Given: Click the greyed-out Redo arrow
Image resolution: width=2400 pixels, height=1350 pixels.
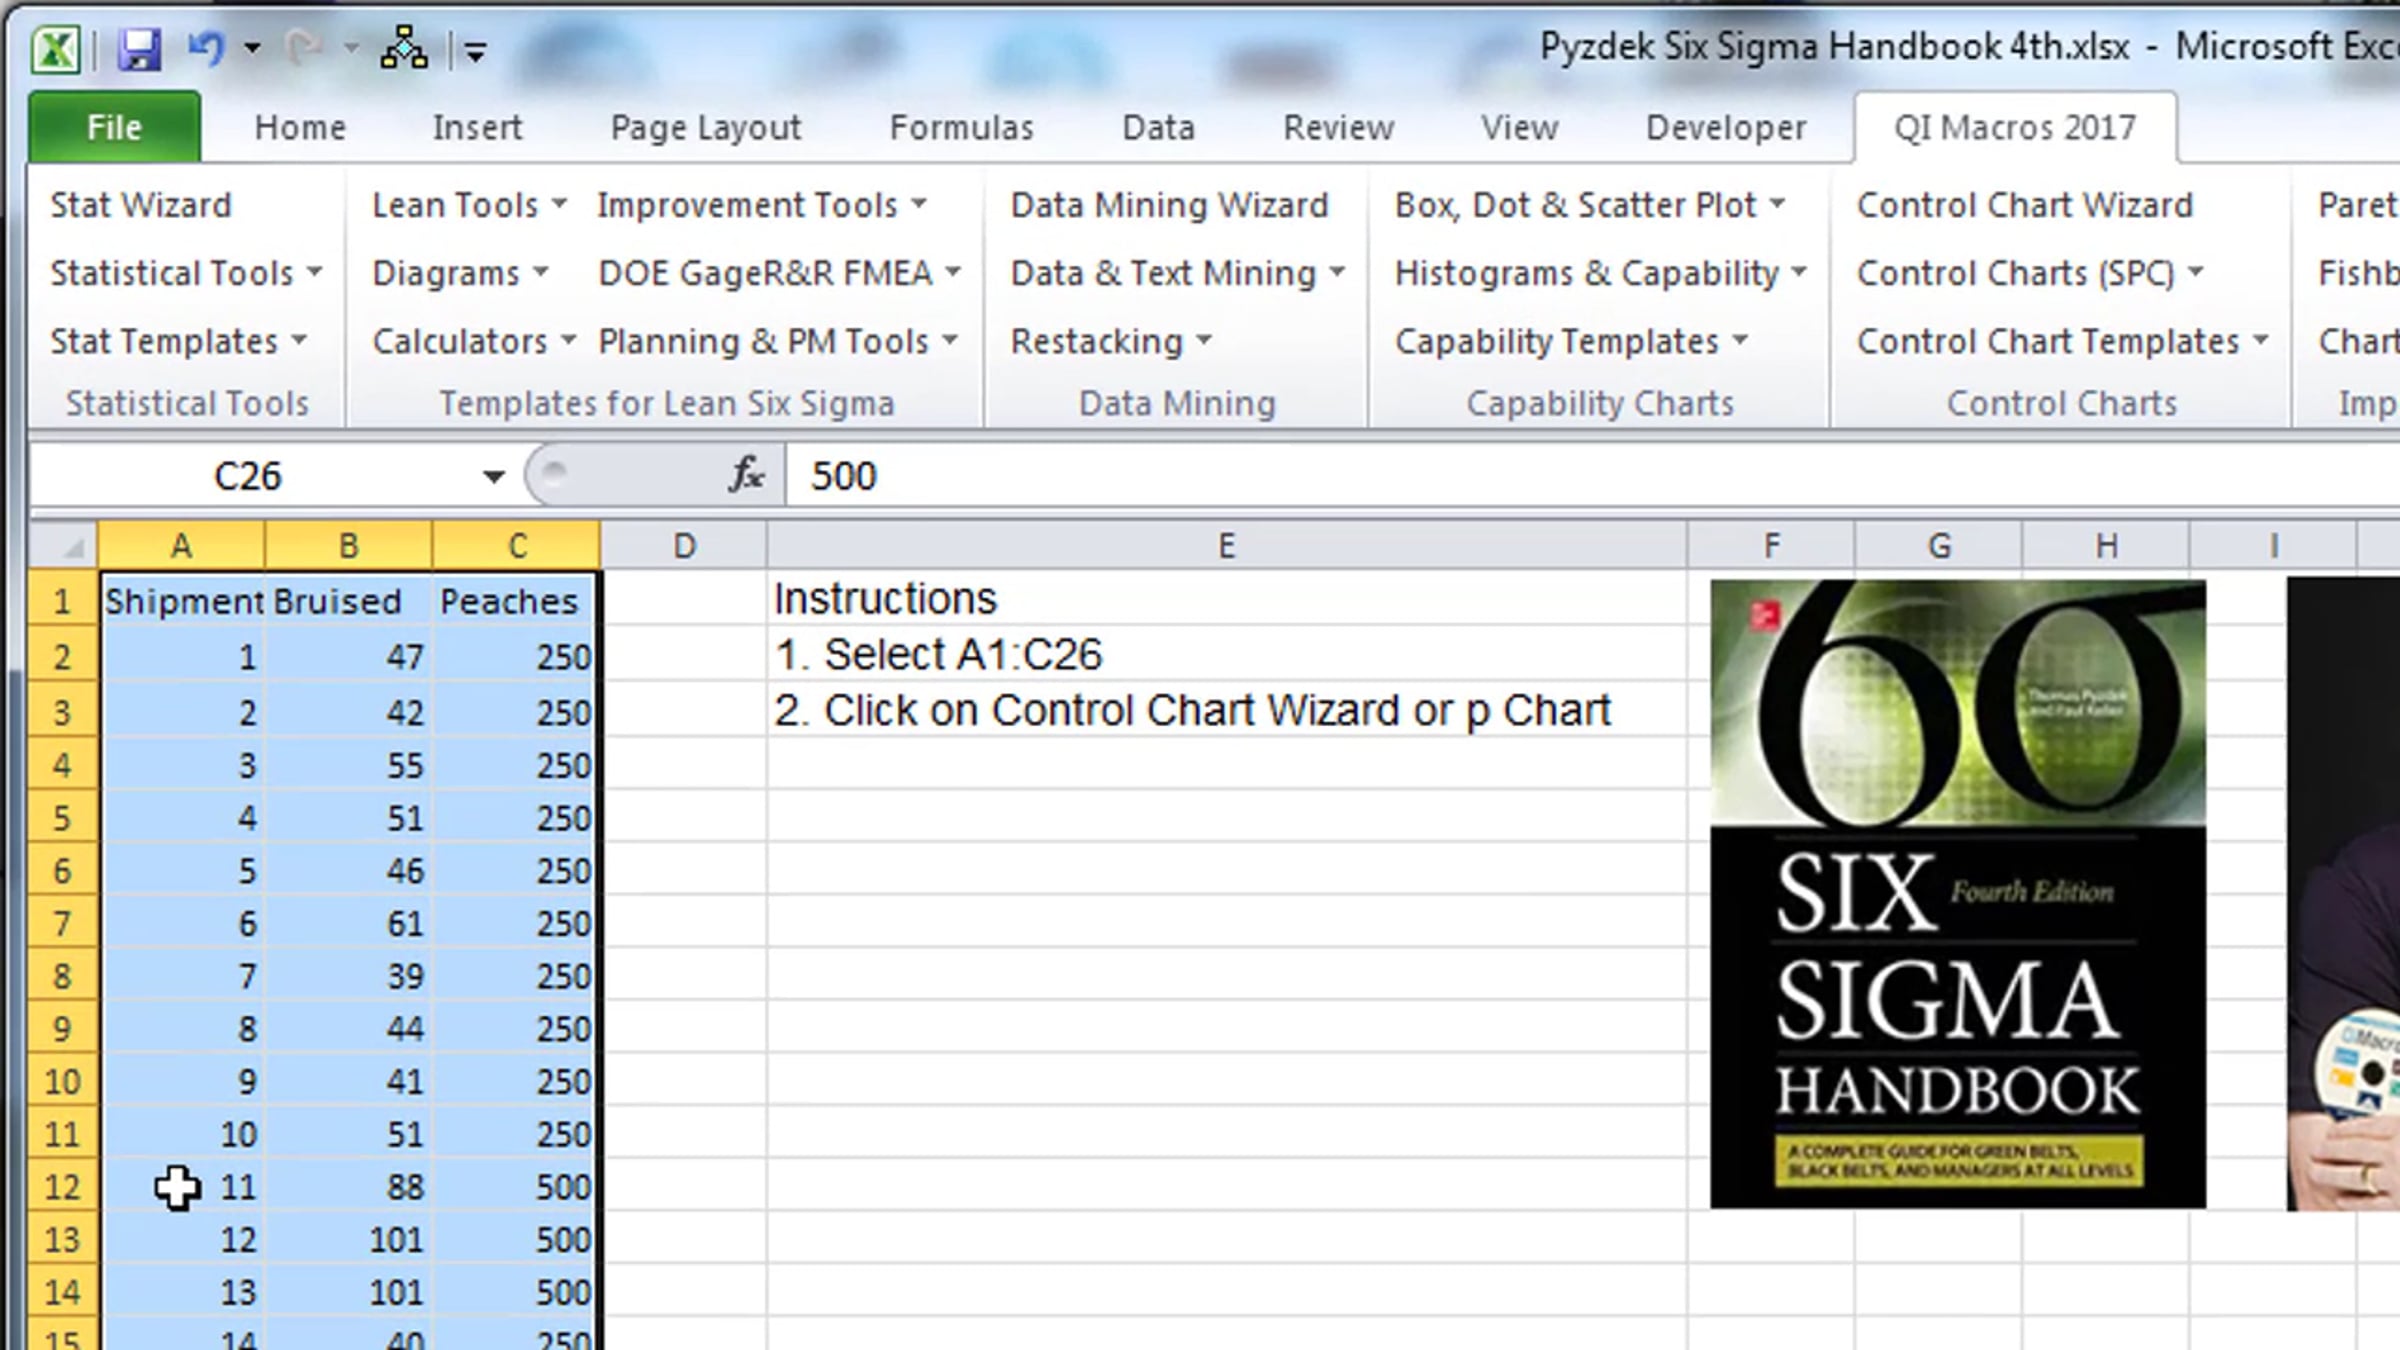Looking at the screenshot, I should pos(303,48).
